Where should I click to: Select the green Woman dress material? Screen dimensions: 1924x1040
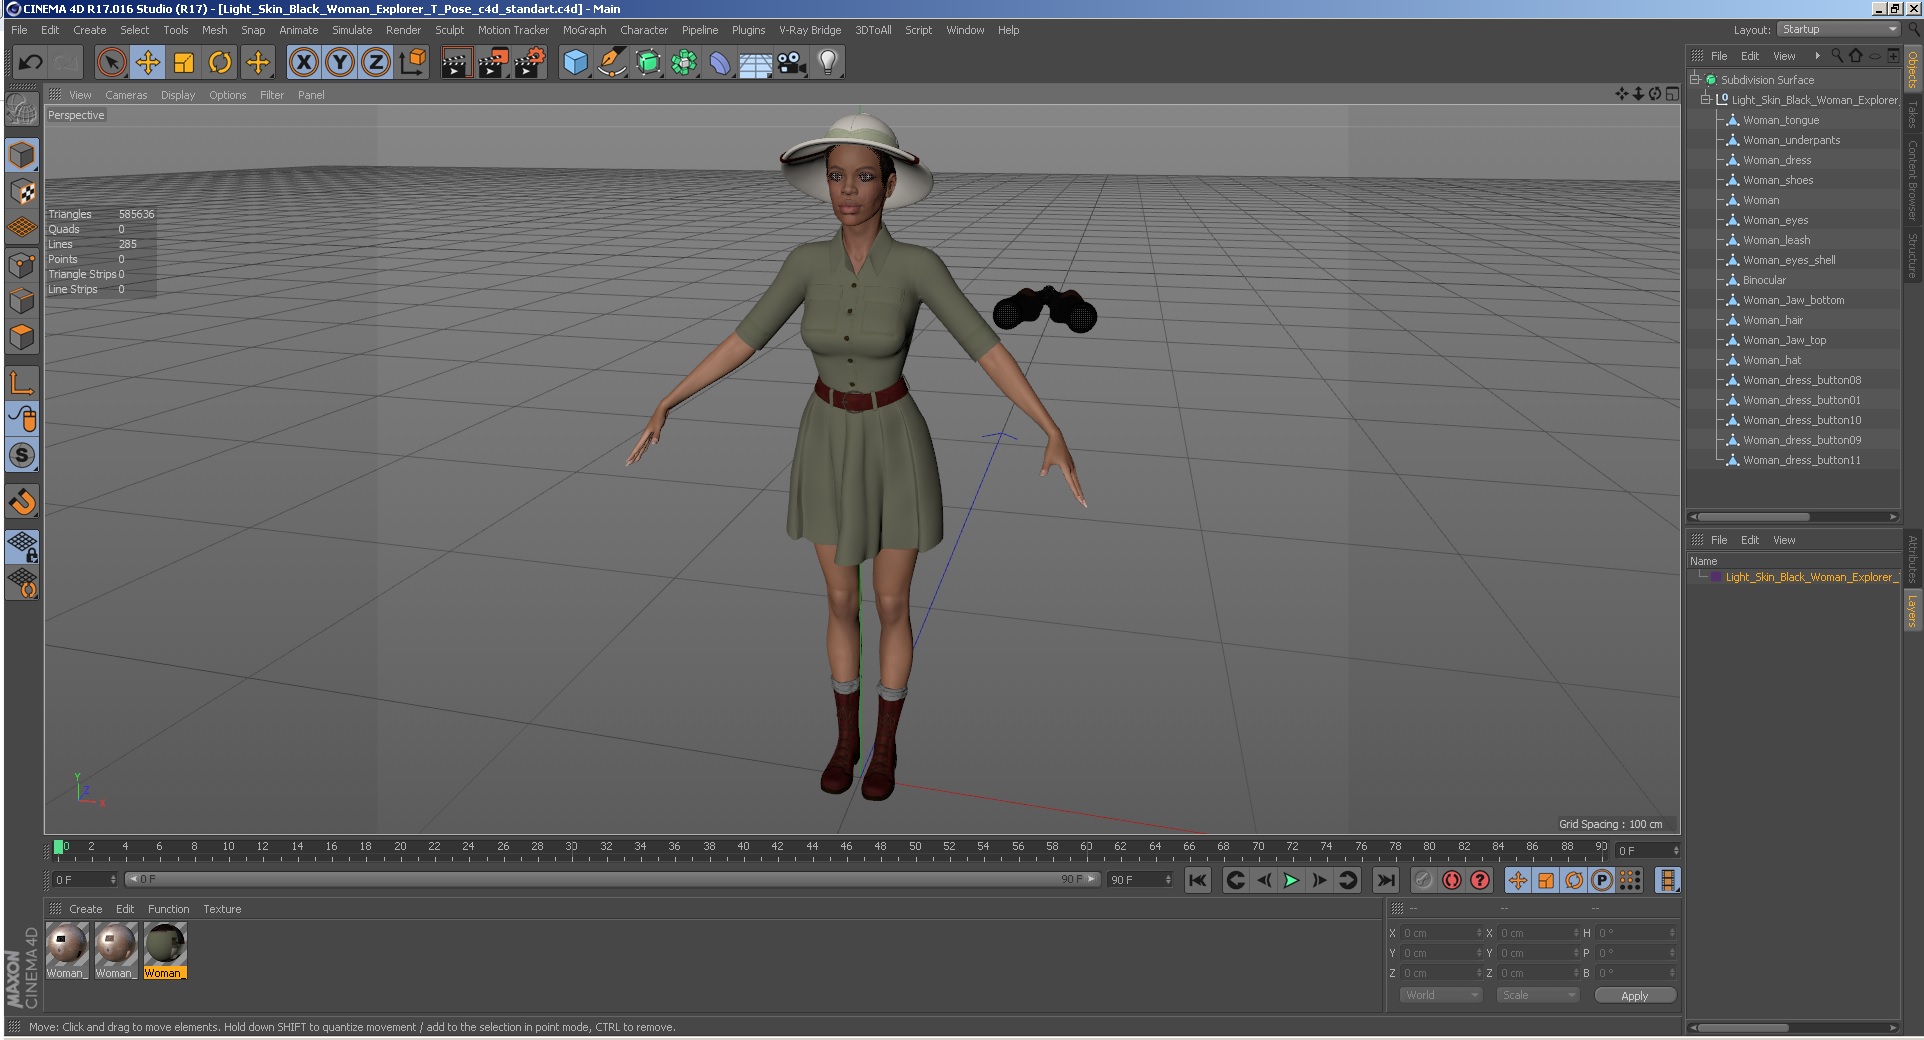[164, 950]
